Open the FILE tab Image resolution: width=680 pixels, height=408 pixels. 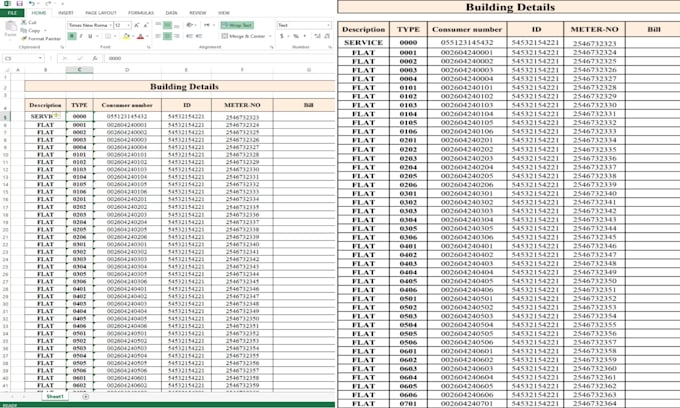pos(12,13)
